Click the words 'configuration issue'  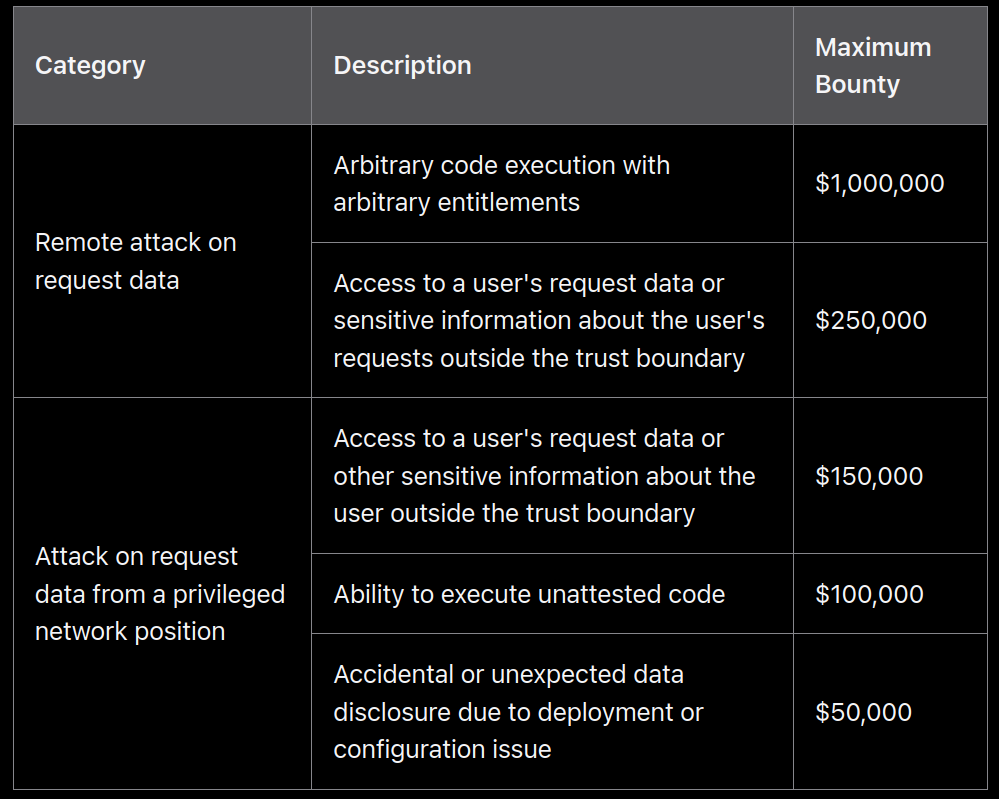(442, 750)
